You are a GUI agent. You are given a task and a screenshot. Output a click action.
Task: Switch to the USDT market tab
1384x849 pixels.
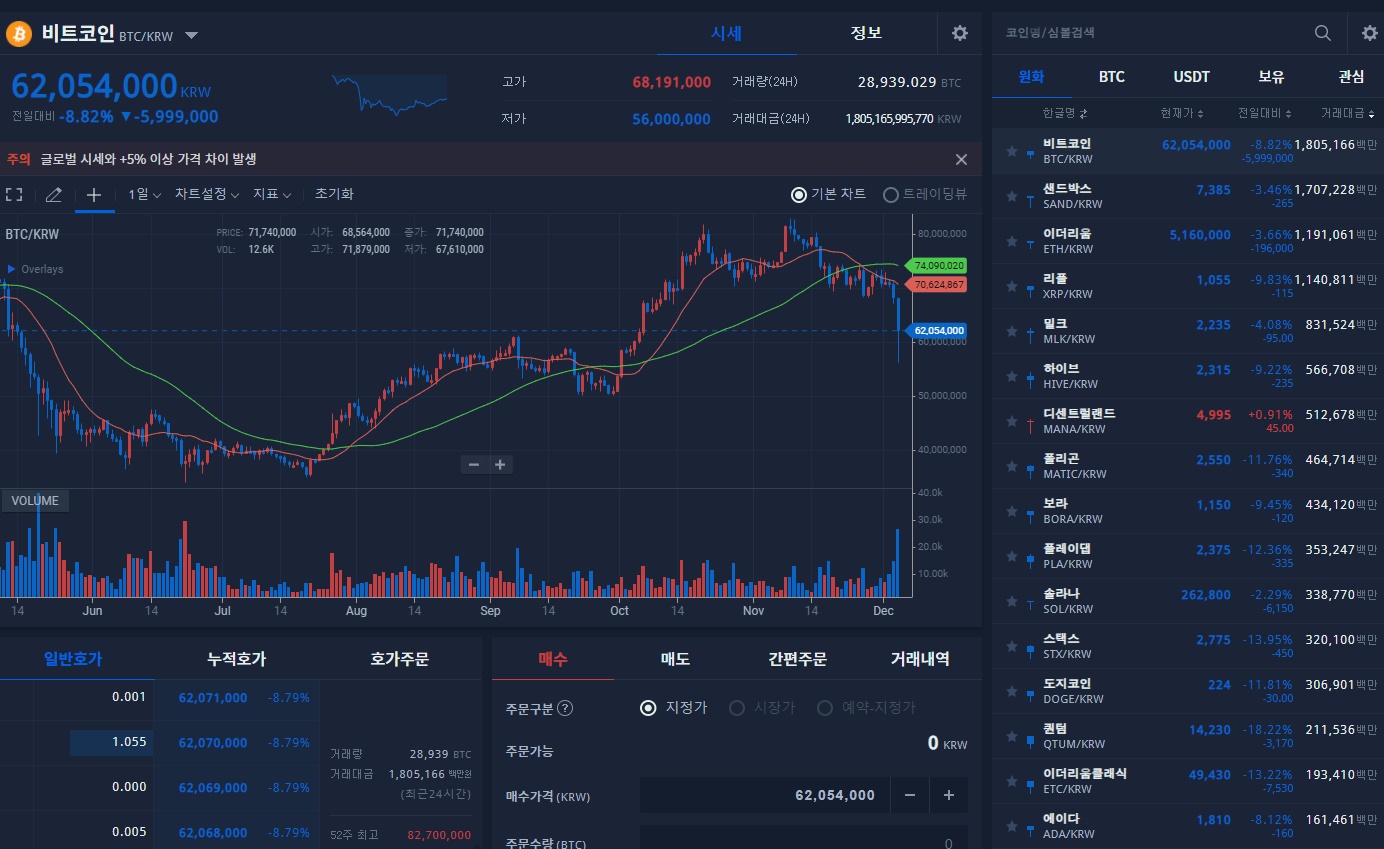[1191, 76]
